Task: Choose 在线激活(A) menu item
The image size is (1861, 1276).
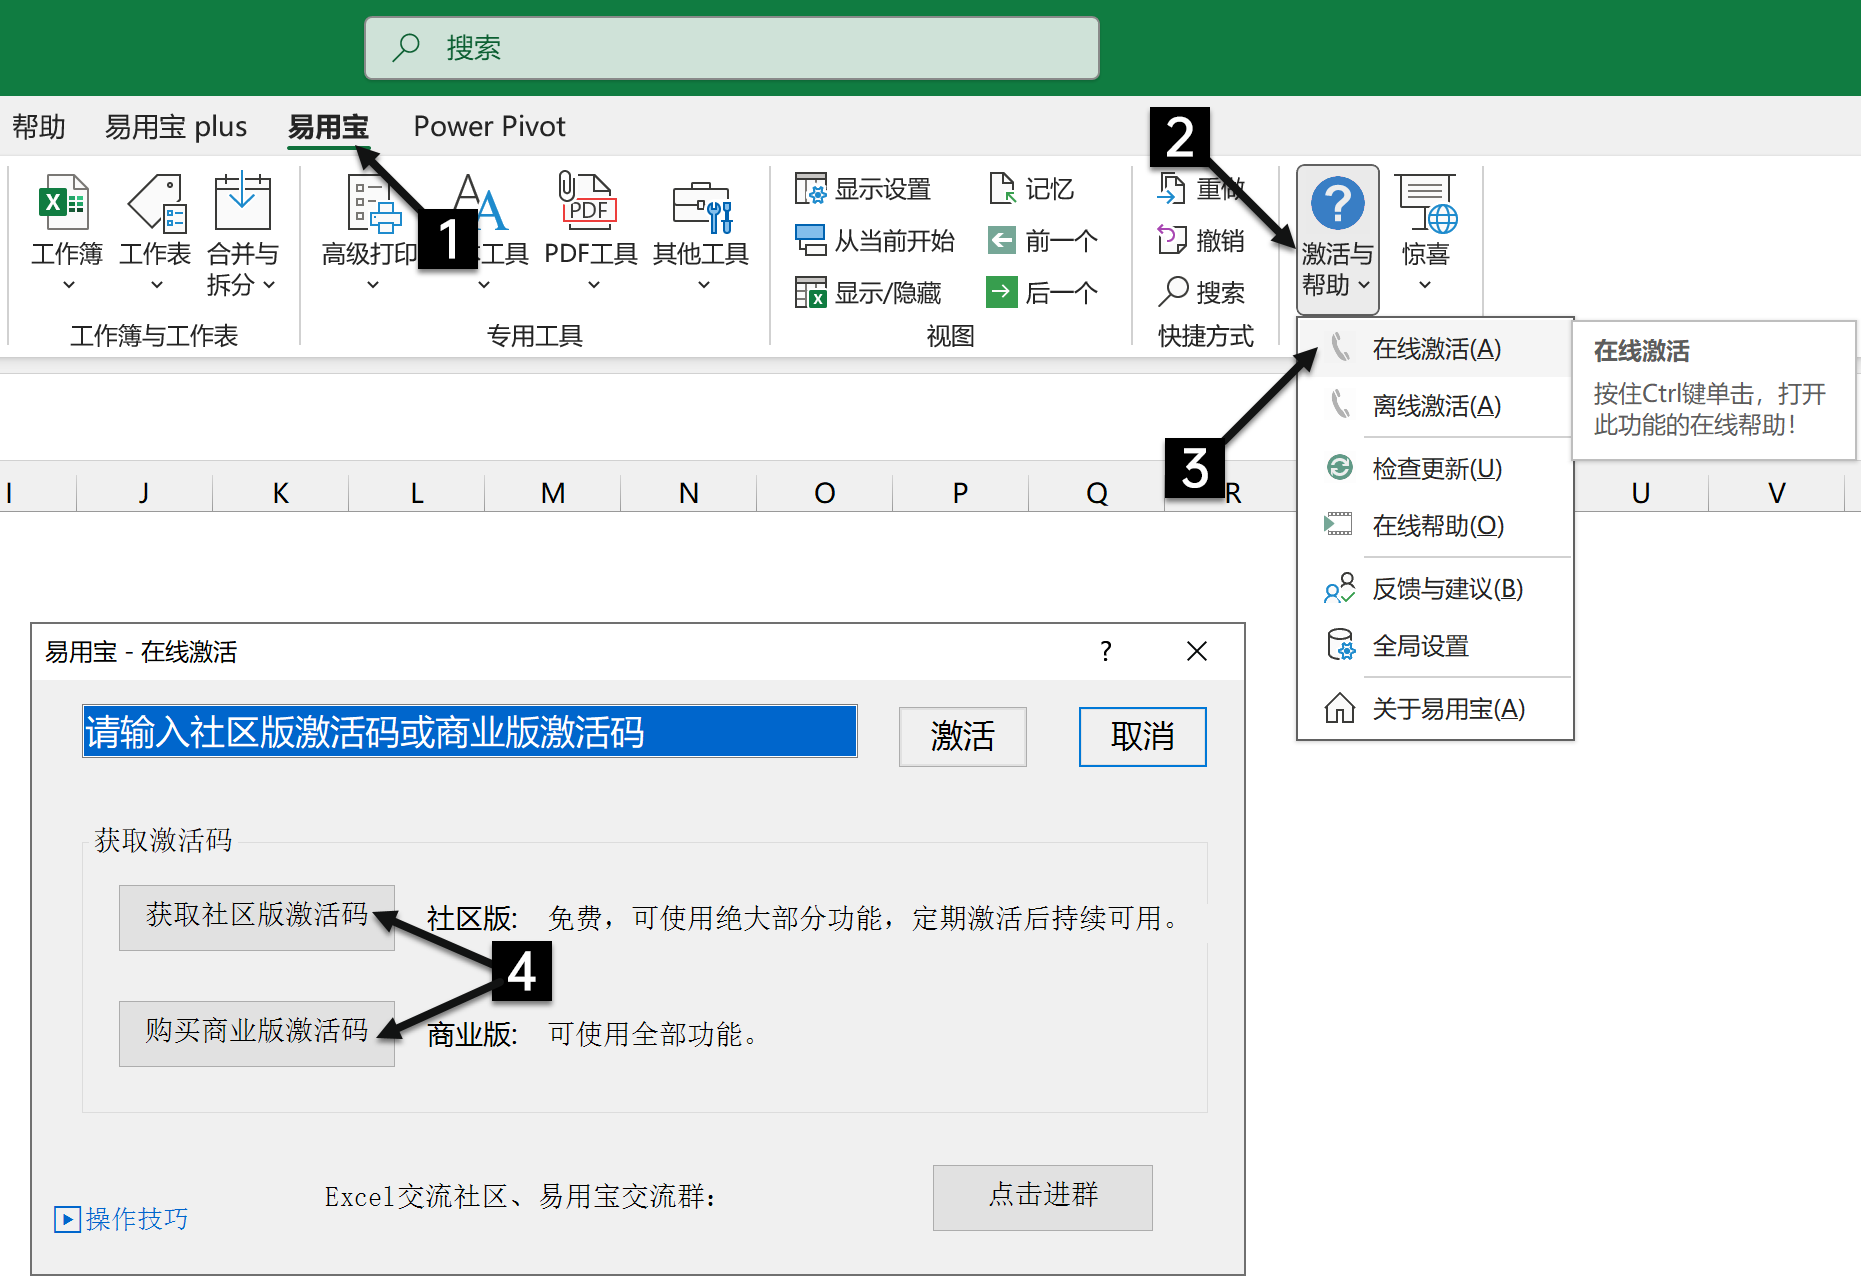Action: 1435,348
